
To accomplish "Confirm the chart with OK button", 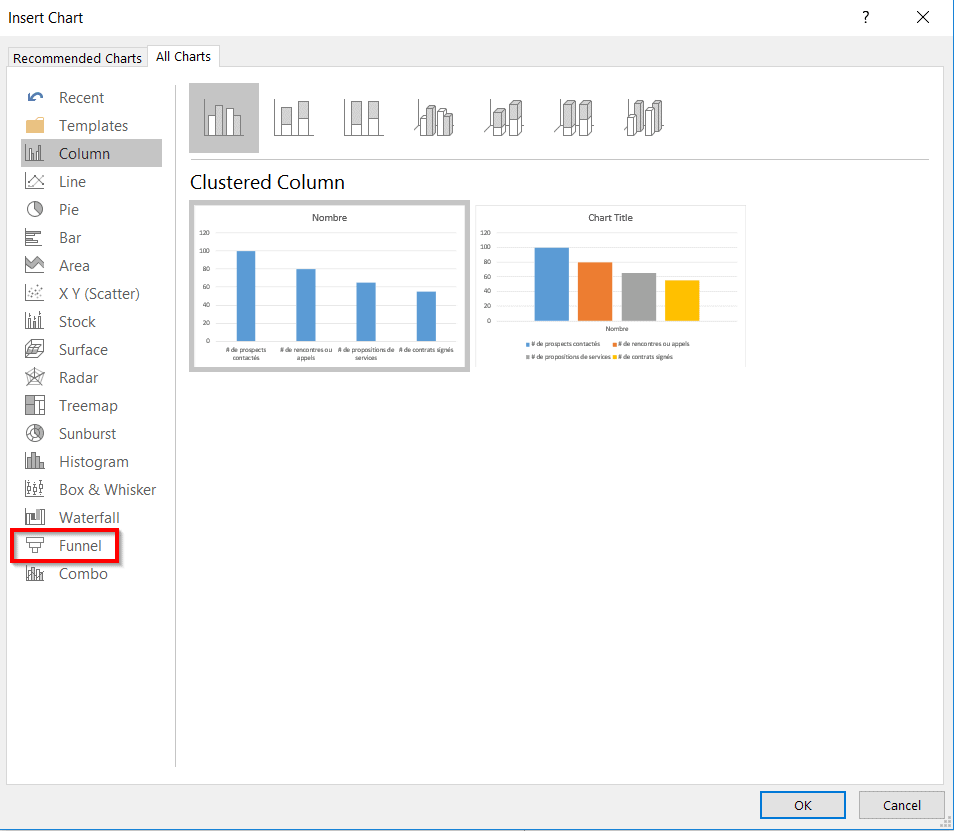I will pyautogui.click(x=803, y=805).
